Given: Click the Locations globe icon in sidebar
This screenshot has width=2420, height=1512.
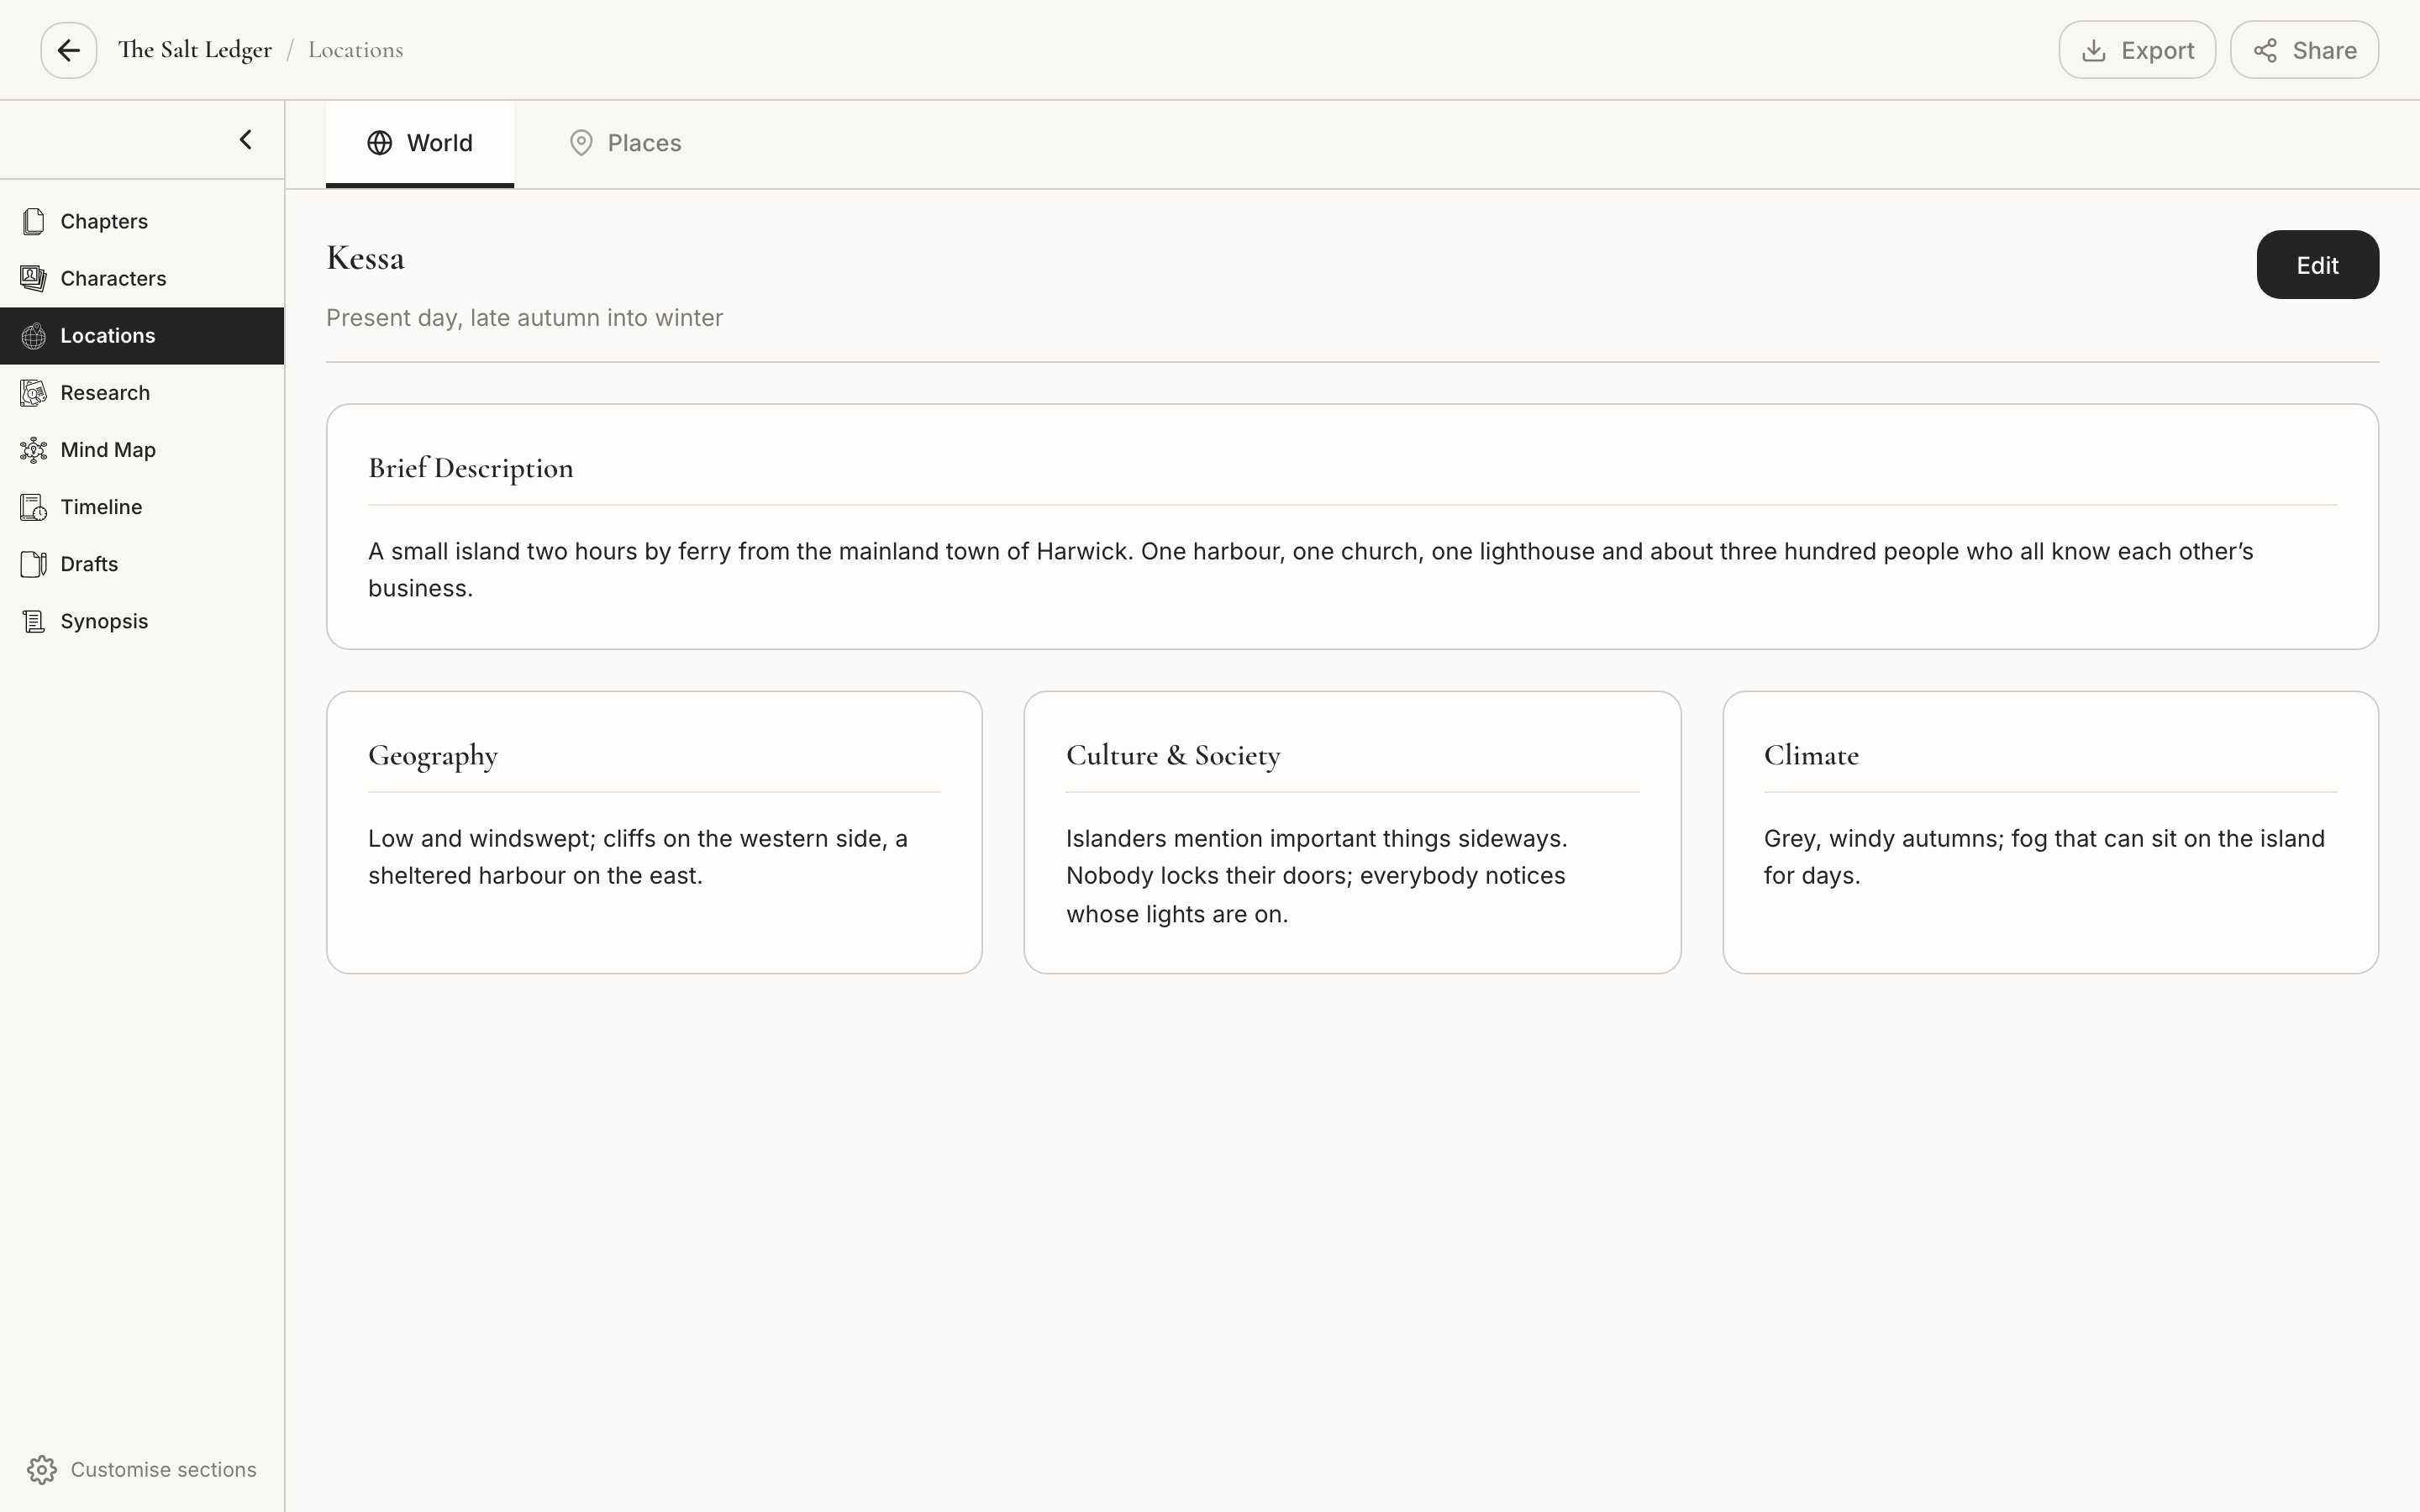Looking at the screenshot, I should click(x=33, y=336).
